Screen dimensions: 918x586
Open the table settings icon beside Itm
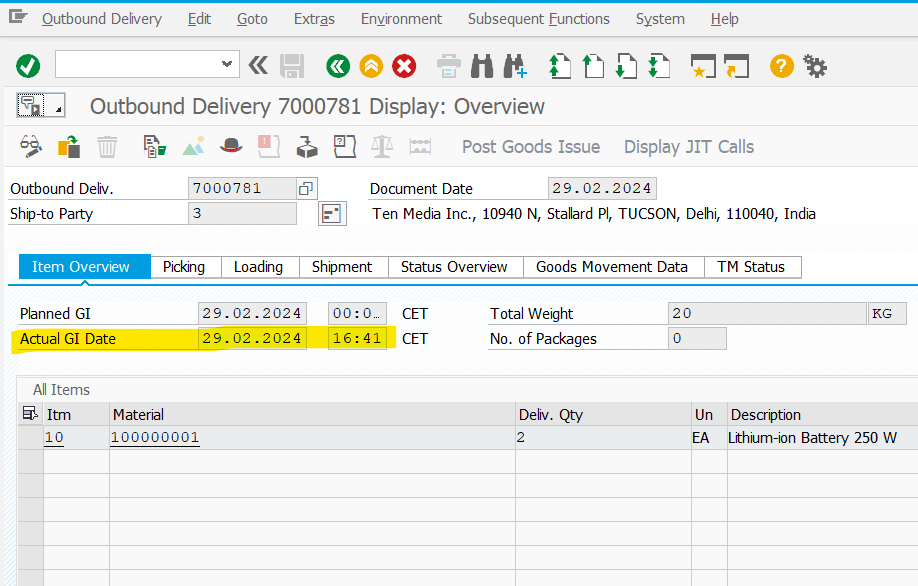click(30, 414)
